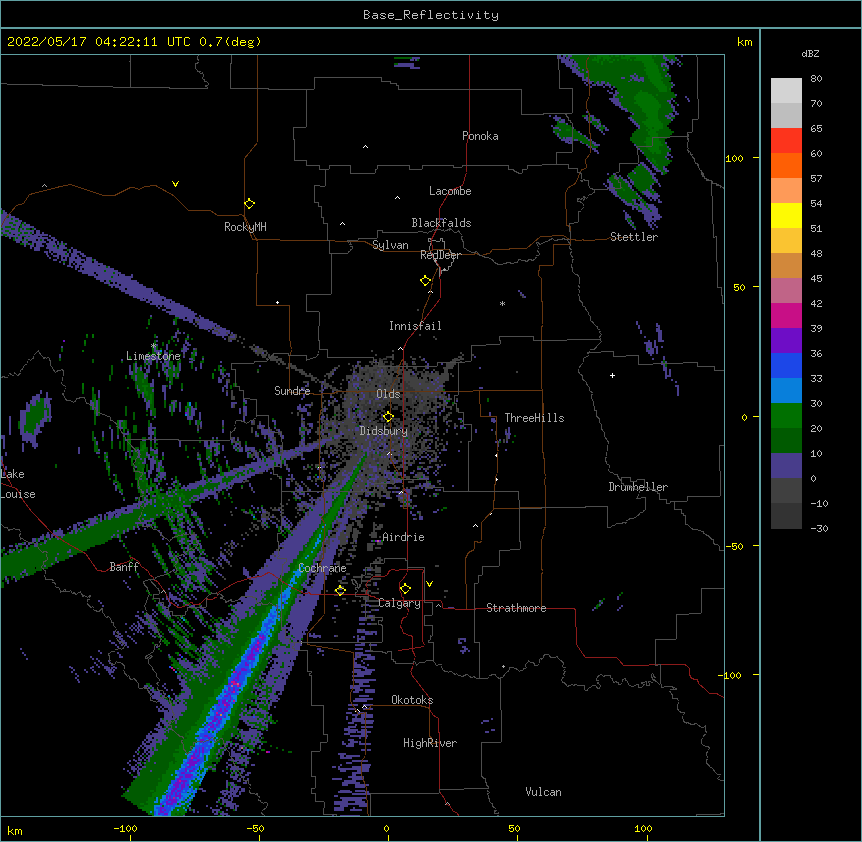
Task: Click the yellow diamond marker above Calgary label
Action: [405, 589]
